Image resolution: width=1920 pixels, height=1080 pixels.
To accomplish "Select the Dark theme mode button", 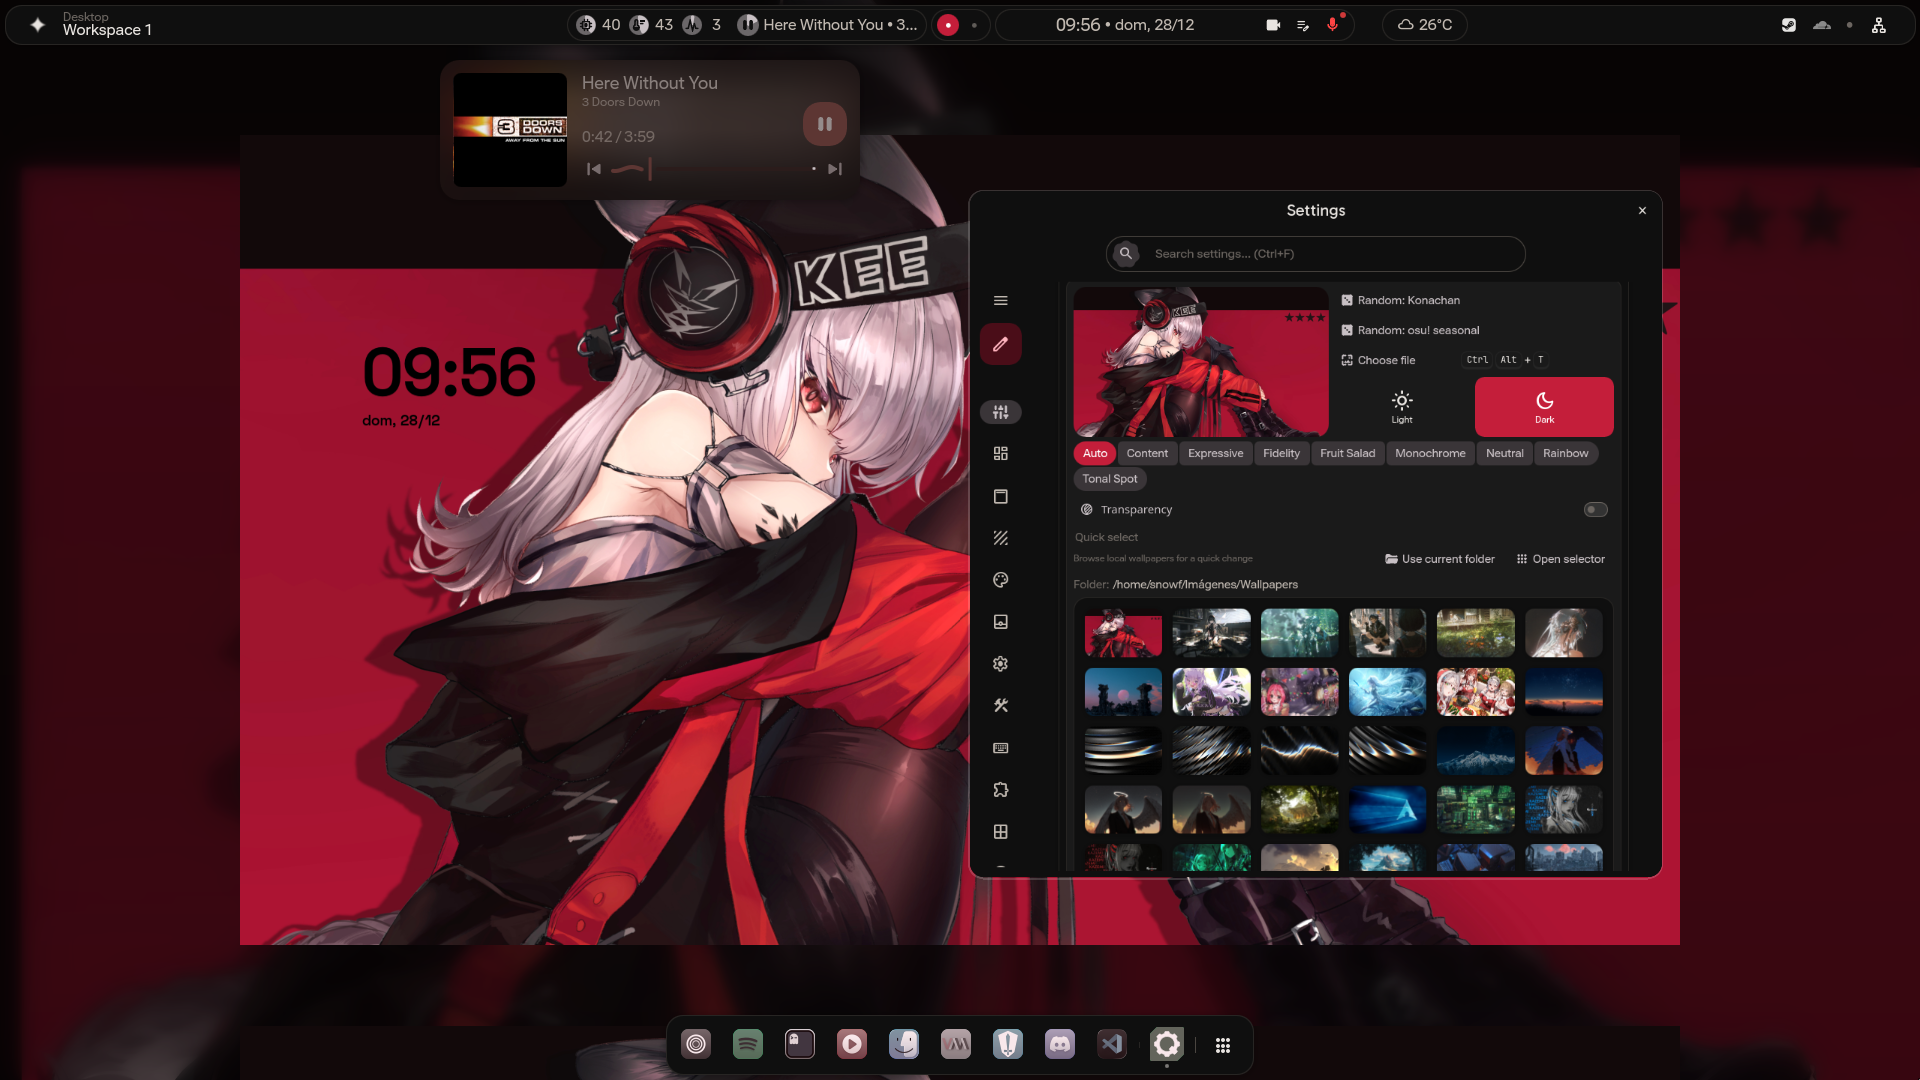I will point(1543,406).
